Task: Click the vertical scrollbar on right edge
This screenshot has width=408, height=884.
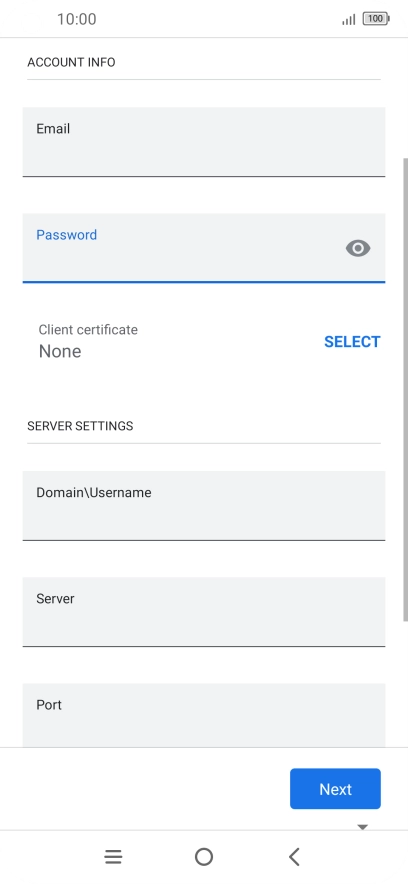Action: 405,389
